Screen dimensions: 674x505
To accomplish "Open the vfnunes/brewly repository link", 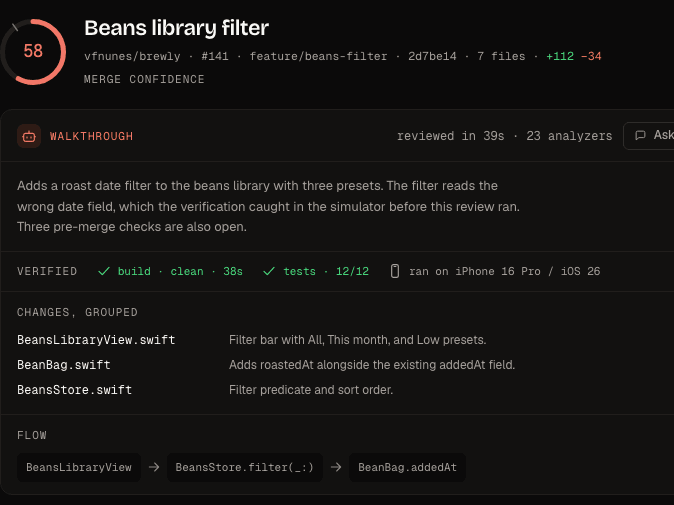I will (x=132, y=56).
